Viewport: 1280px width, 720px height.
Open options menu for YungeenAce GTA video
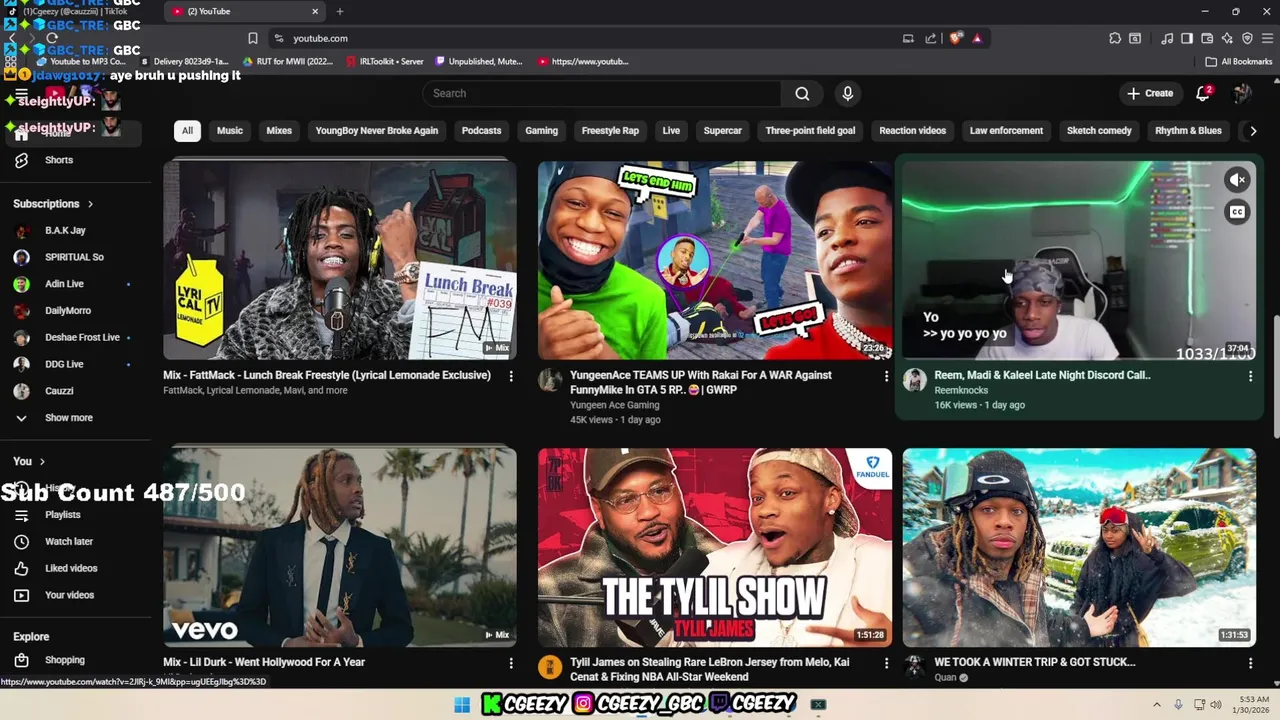(885, 376)
